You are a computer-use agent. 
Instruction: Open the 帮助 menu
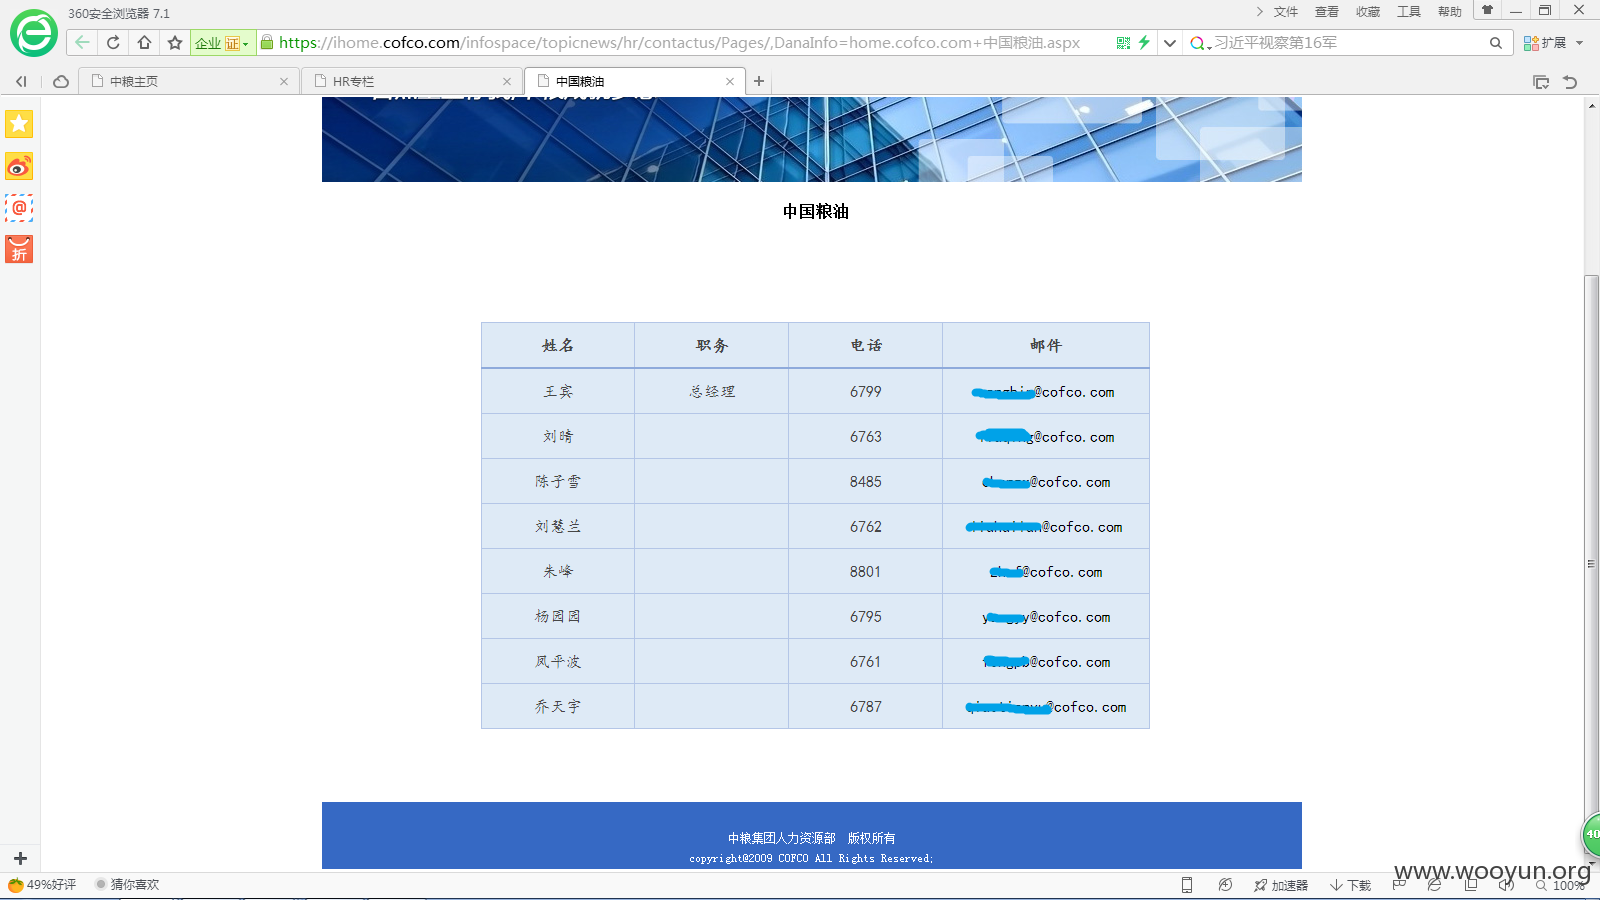click(1449, 12)
